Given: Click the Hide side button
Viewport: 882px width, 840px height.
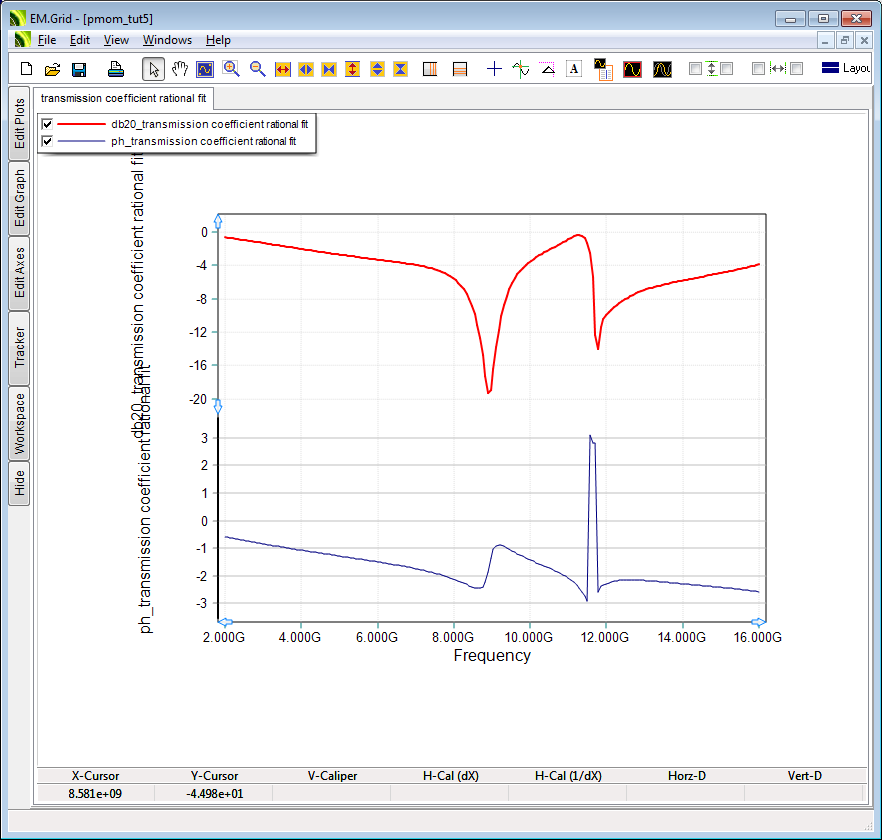Looking at the screenshot, I should pyautogui.click(x=19, y=485).
